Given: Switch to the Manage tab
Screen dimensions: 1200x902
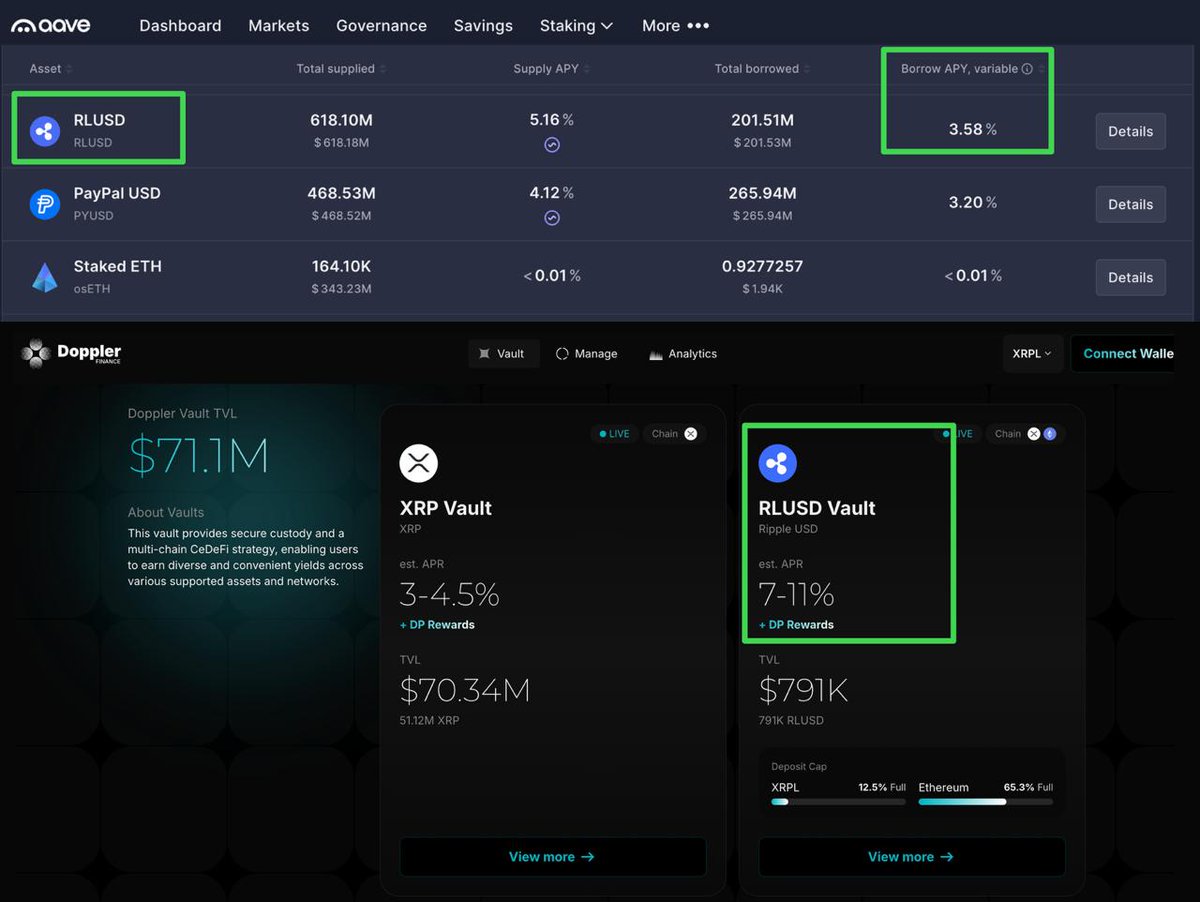Looking at the screenshot, I should pos(587,354).
